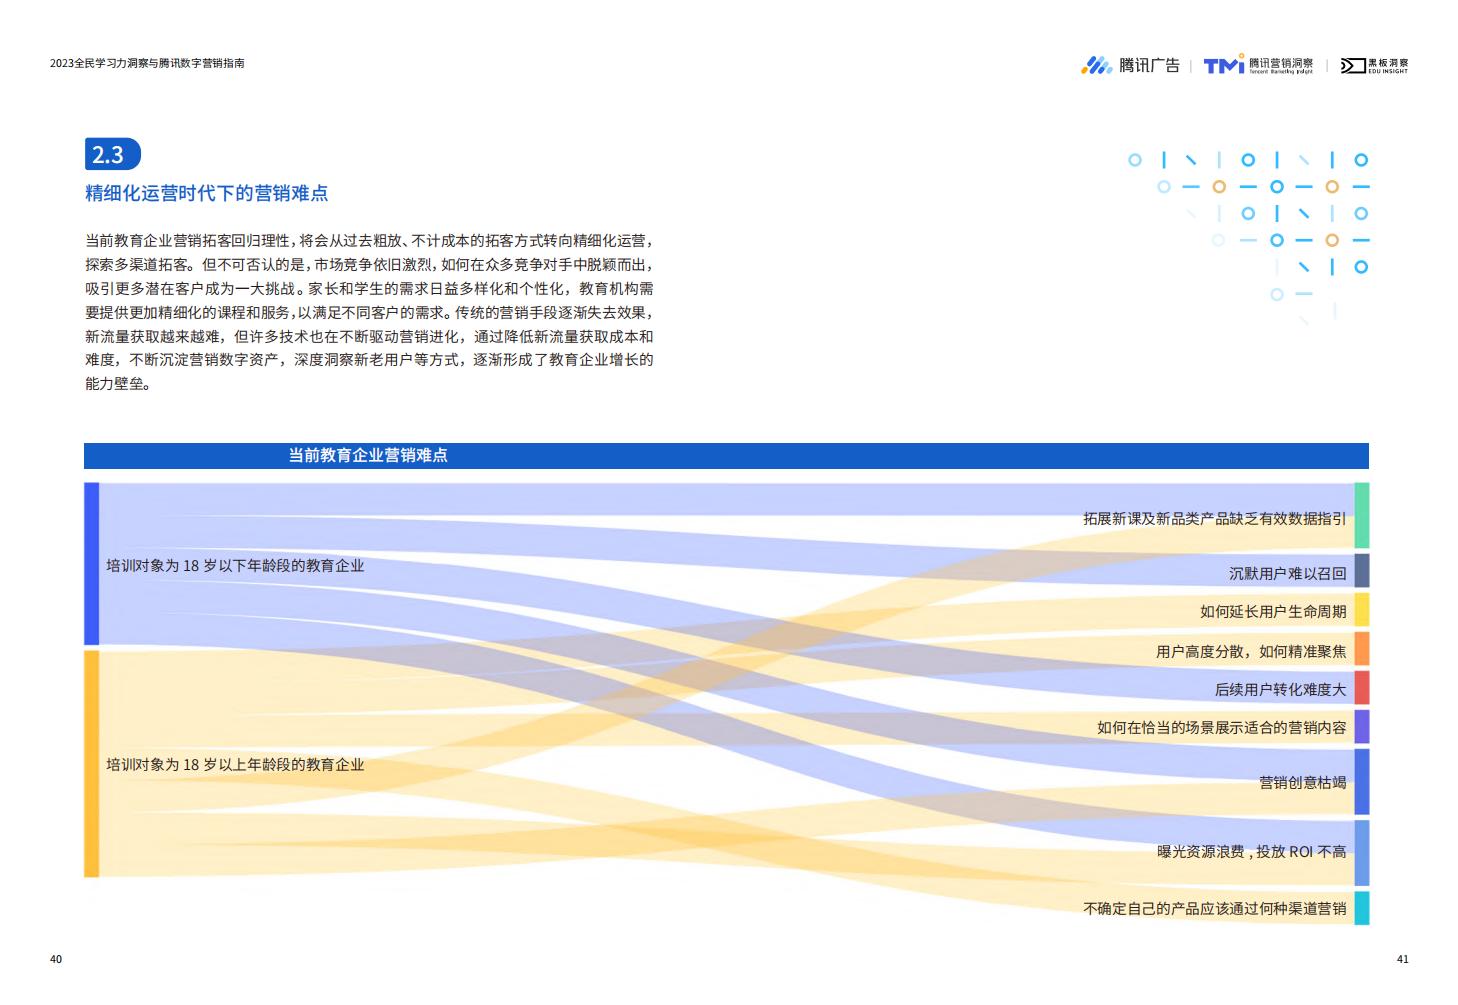Click the red bar beside 后续用户转化难度大
Image resolution: width=1458 pixels, height=1005 pixels.
1361,688
